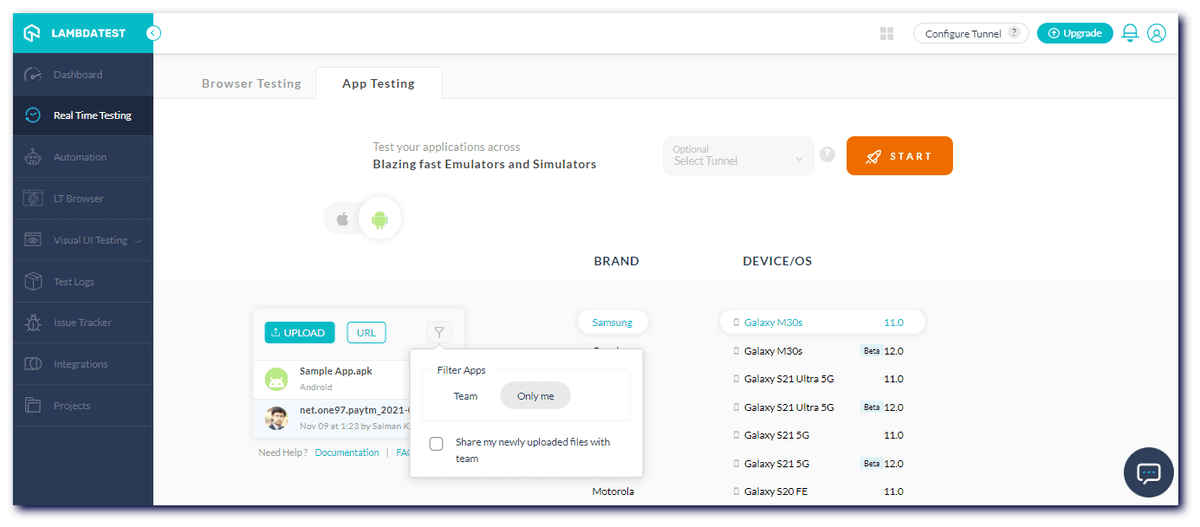Click the Projects folder icon

(x=33, y=405)
